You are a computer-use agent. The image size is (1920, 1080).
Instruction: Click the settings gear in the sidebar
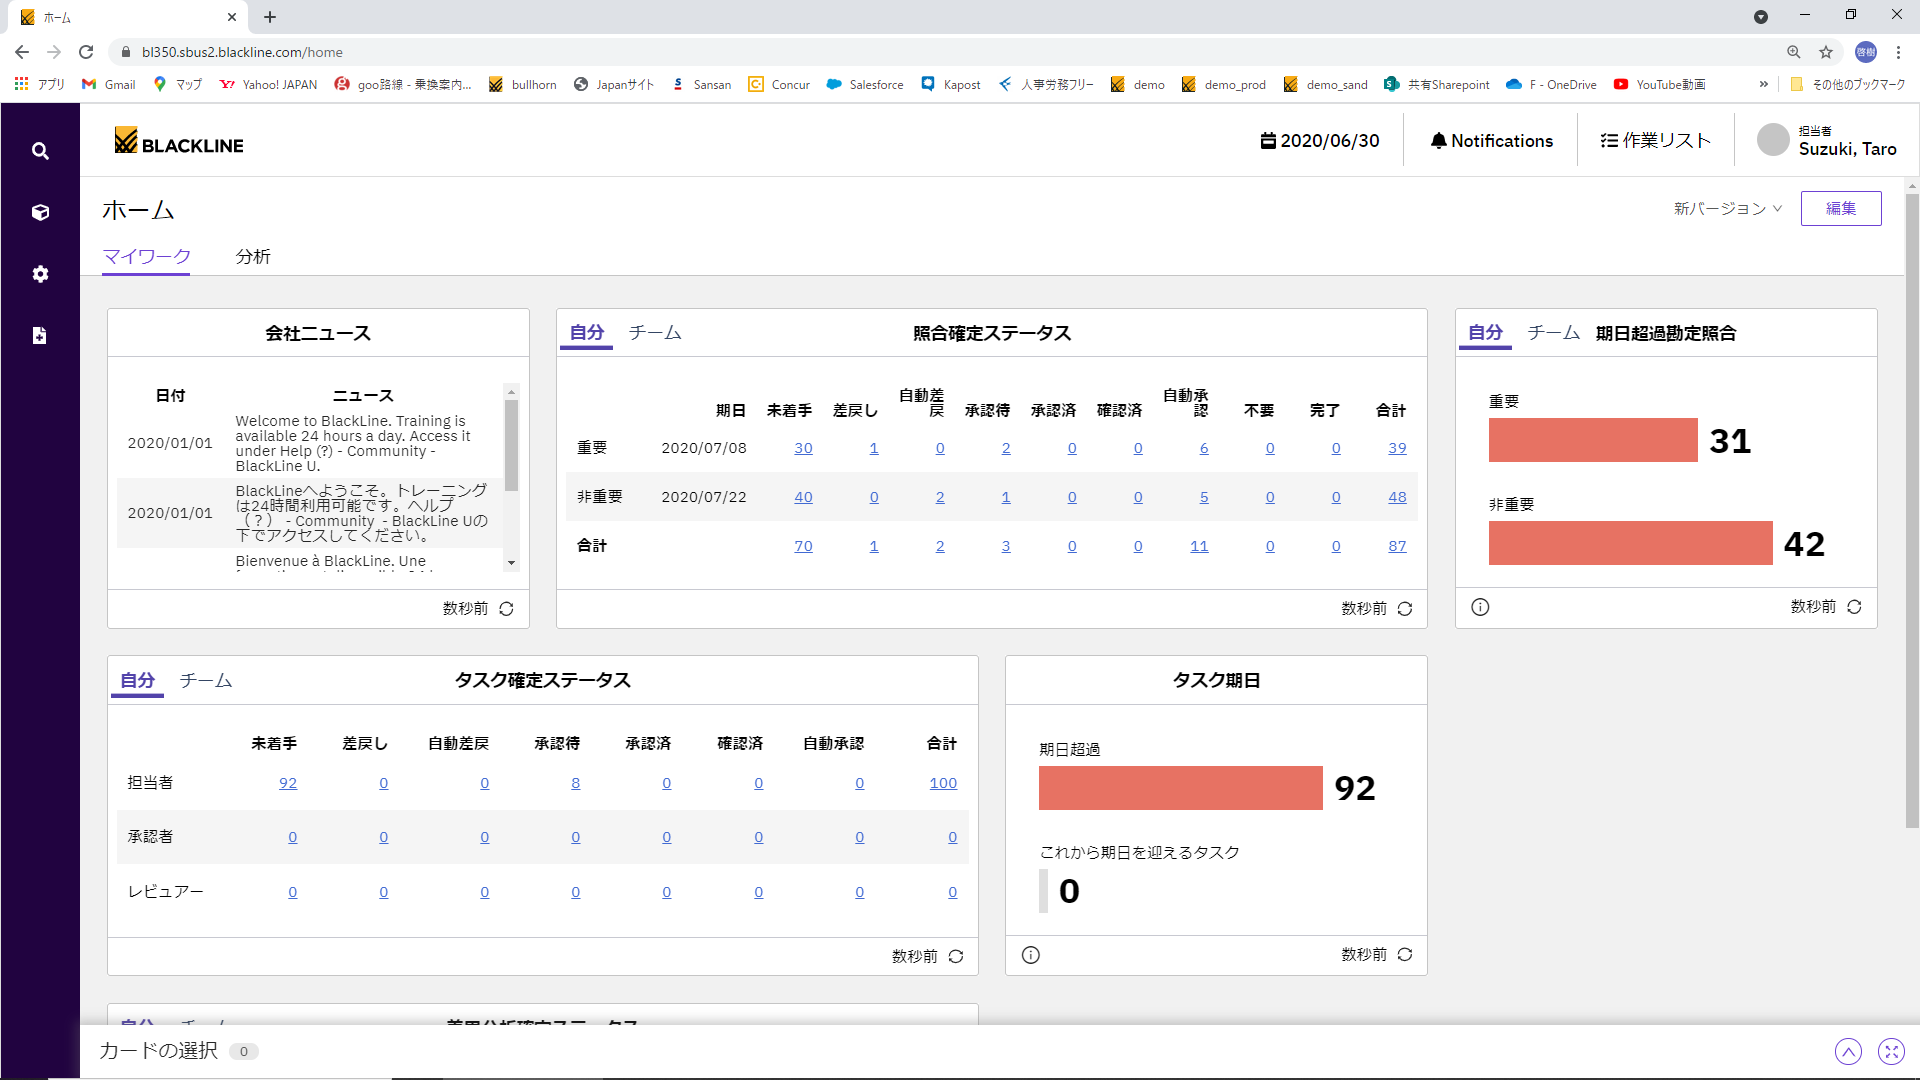(40, 274)
